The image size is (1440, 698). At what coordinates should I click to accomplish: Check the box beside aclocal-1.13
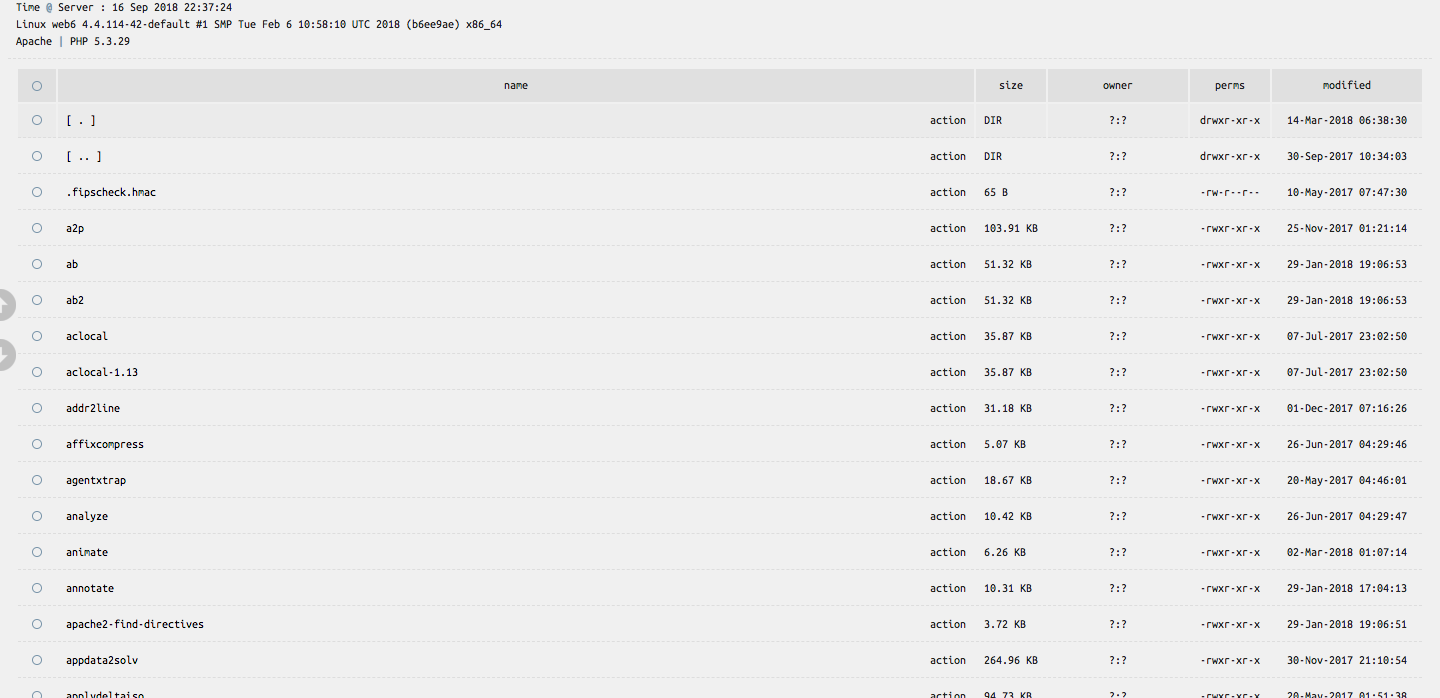click(37, 372)
